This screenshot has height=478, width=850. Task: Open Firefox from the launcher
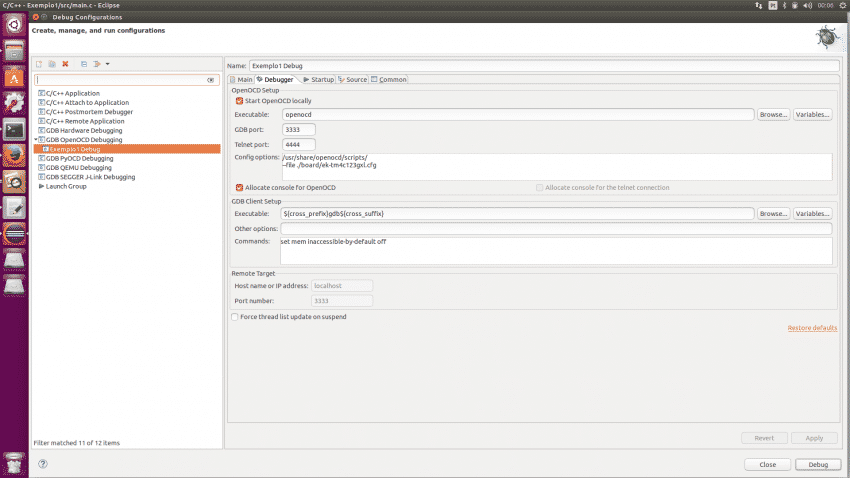point(14,156)
